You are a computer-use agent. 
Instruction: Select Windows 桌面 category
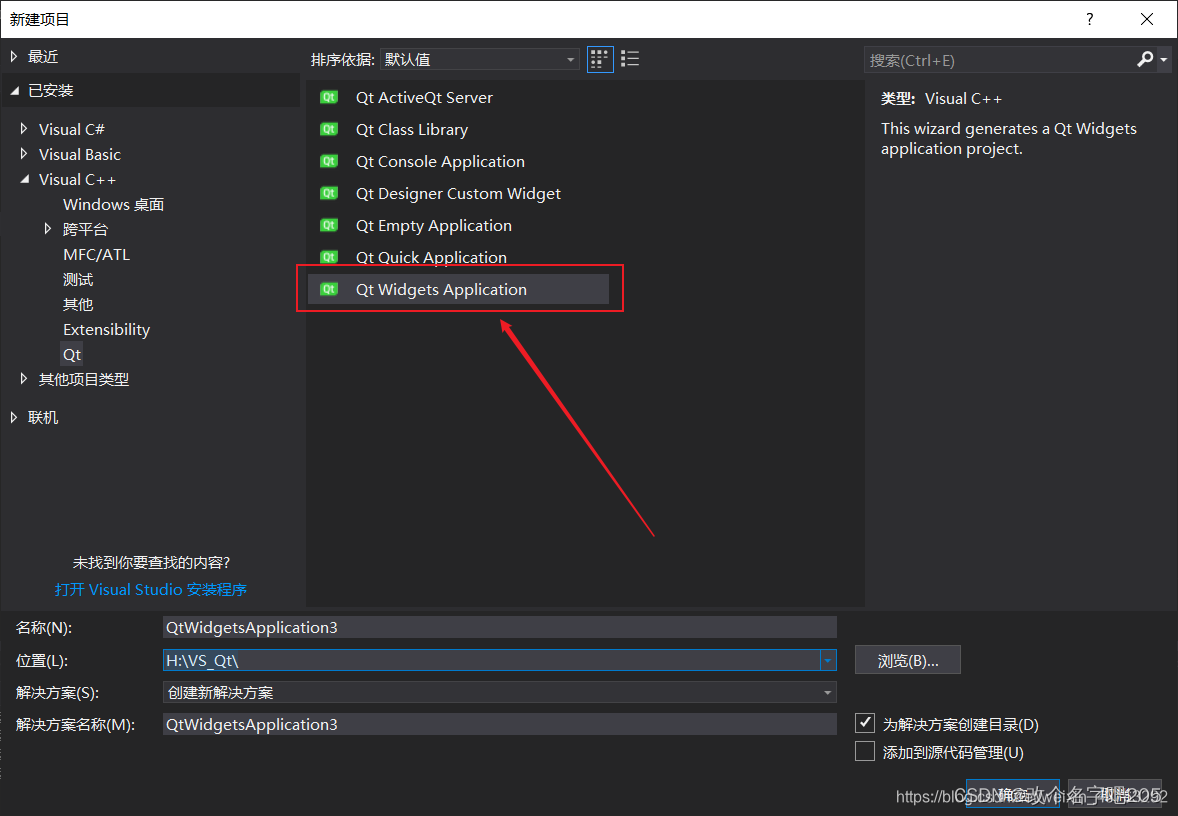point(113,204)
